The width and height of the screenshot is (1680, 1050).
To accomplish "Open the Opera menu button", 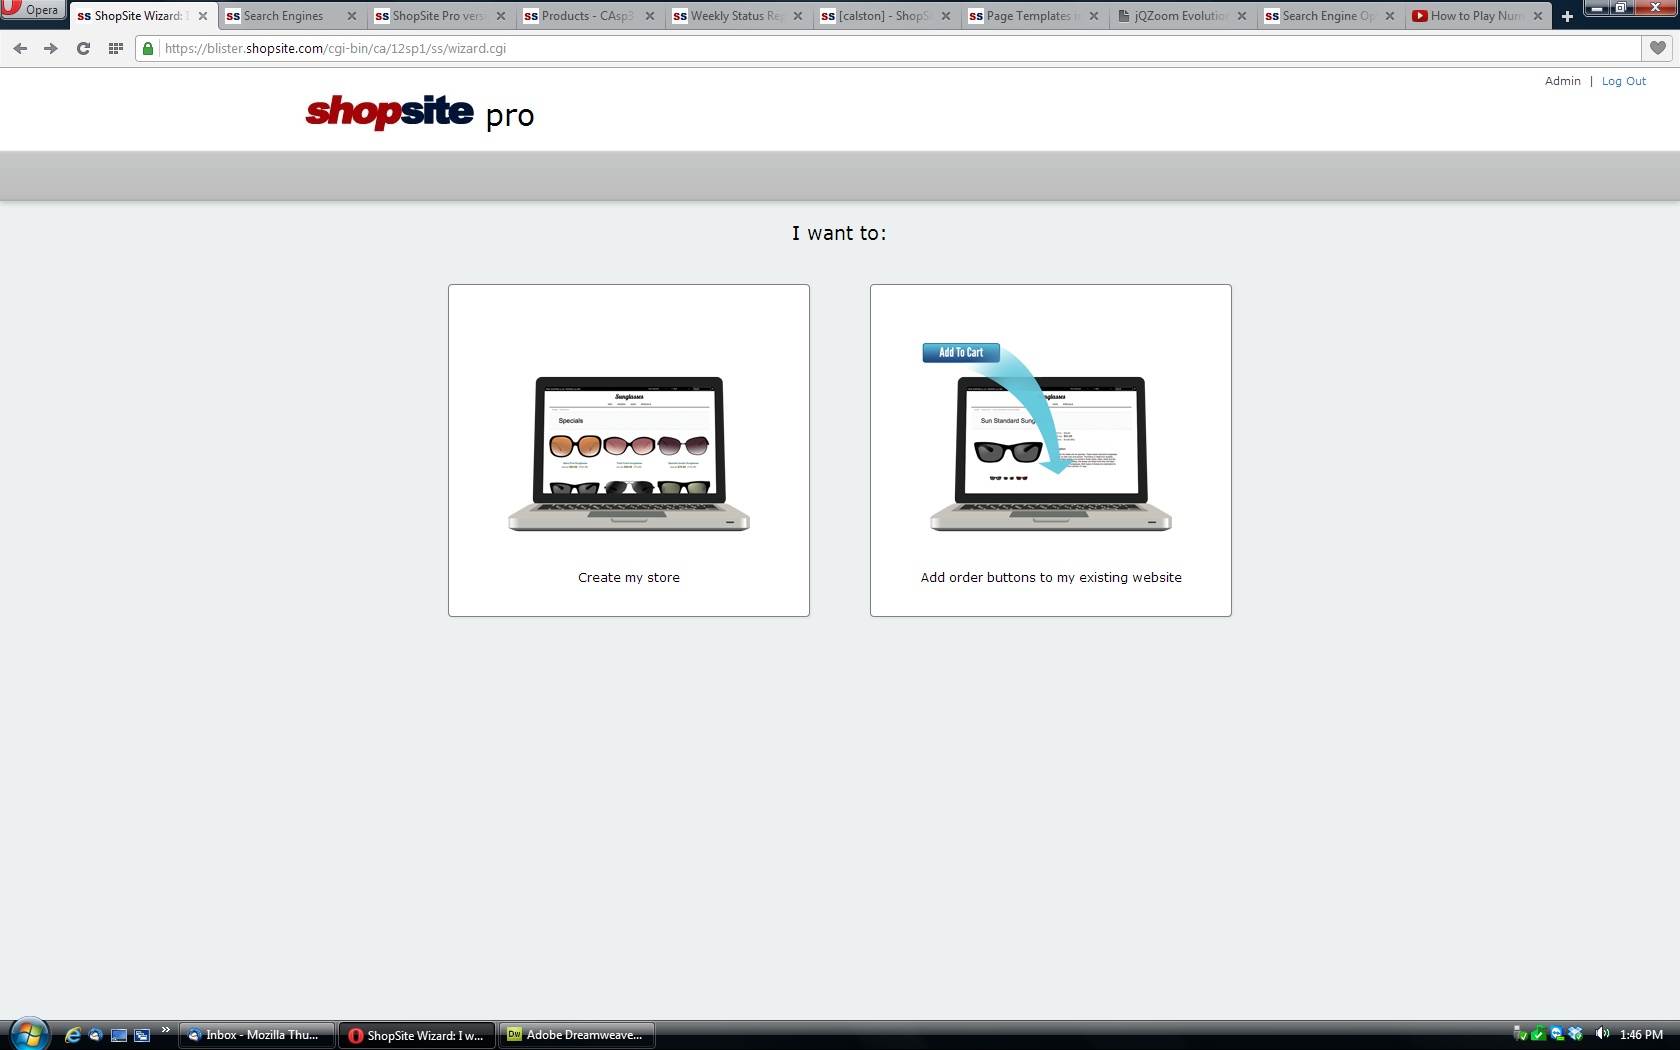I will pos(32,10).
